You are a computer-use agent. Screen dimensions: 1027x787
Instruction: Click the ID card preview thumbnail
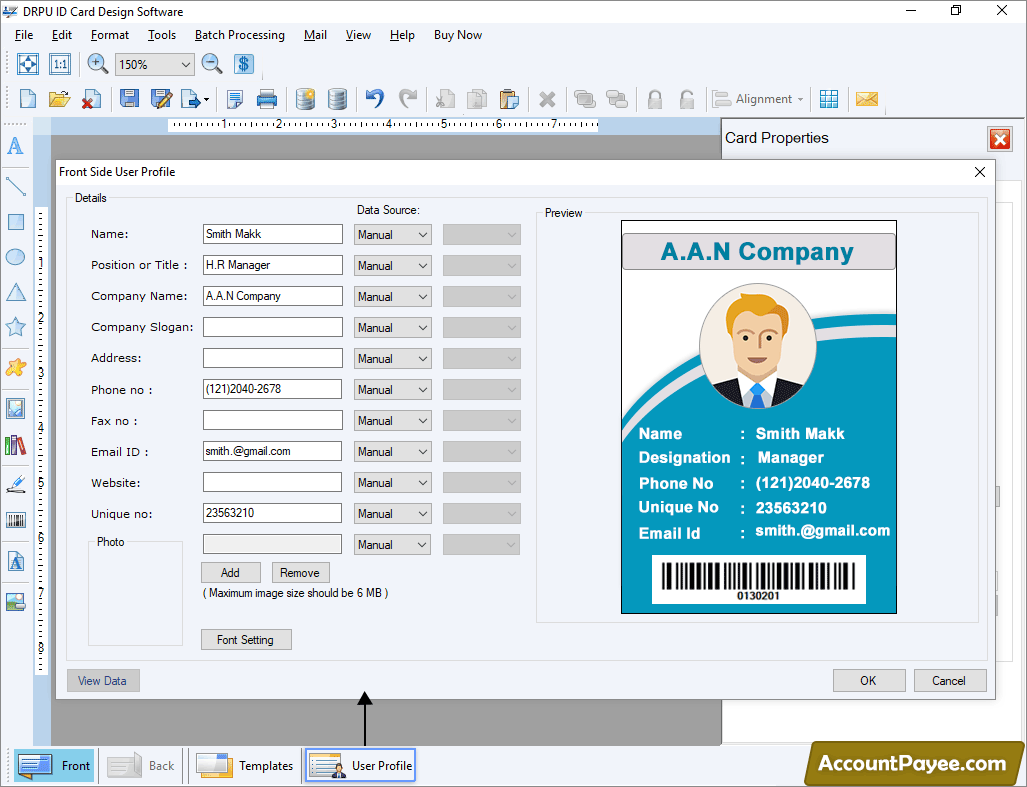[x=758, y=417]
